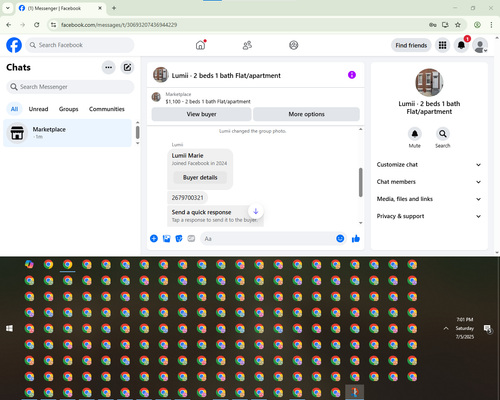Show hidden system tray icons
This screenshot has height=400, width=500.
[446, 329]
